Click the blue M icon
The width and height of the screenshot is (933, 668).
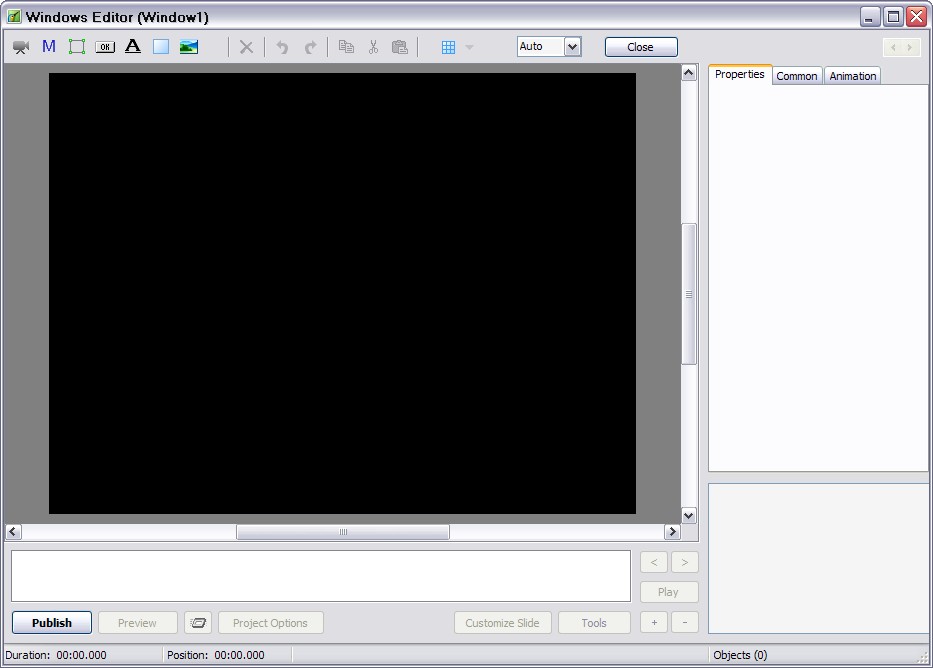pos(49,46)
